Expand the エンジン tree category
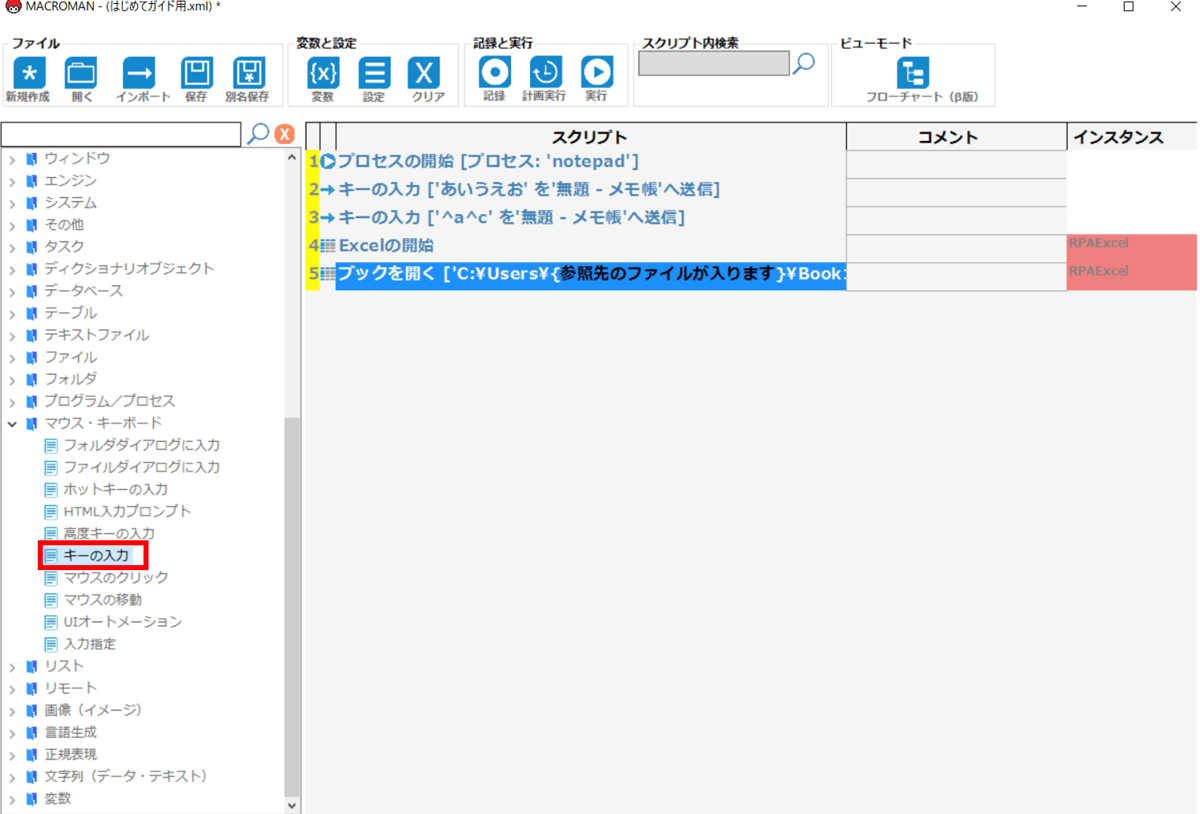This screenshot has width=1200, height=814. pos(13,181)
